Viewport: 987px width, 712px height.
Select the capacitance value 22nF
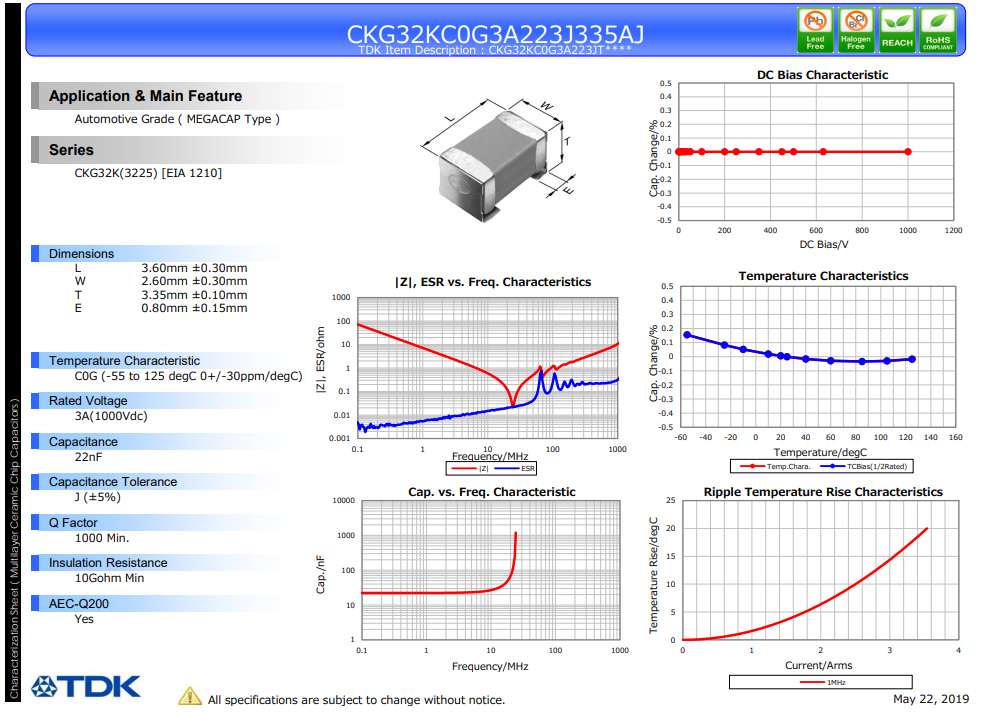88,457
